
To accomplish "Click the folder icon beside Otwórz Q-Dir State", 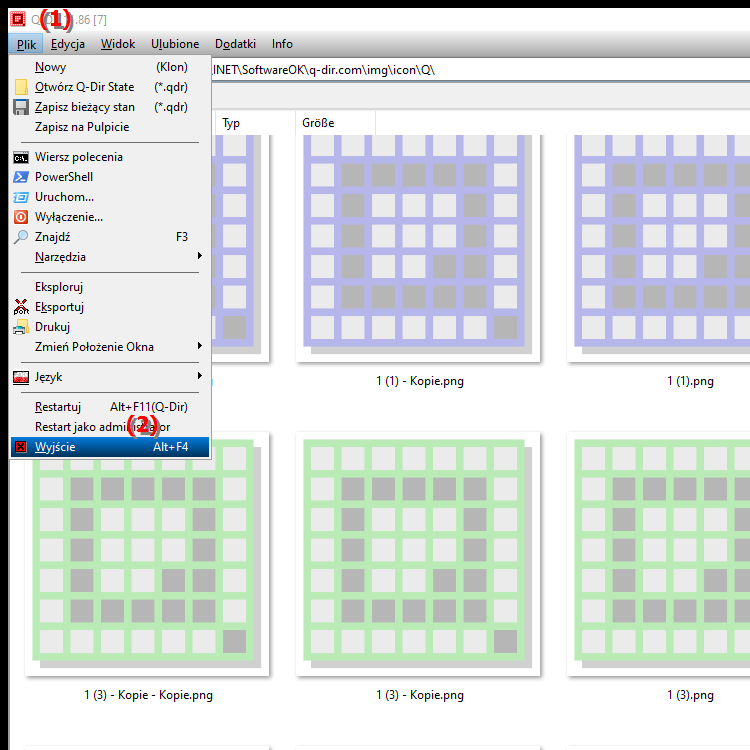I will tap(21, 87).
